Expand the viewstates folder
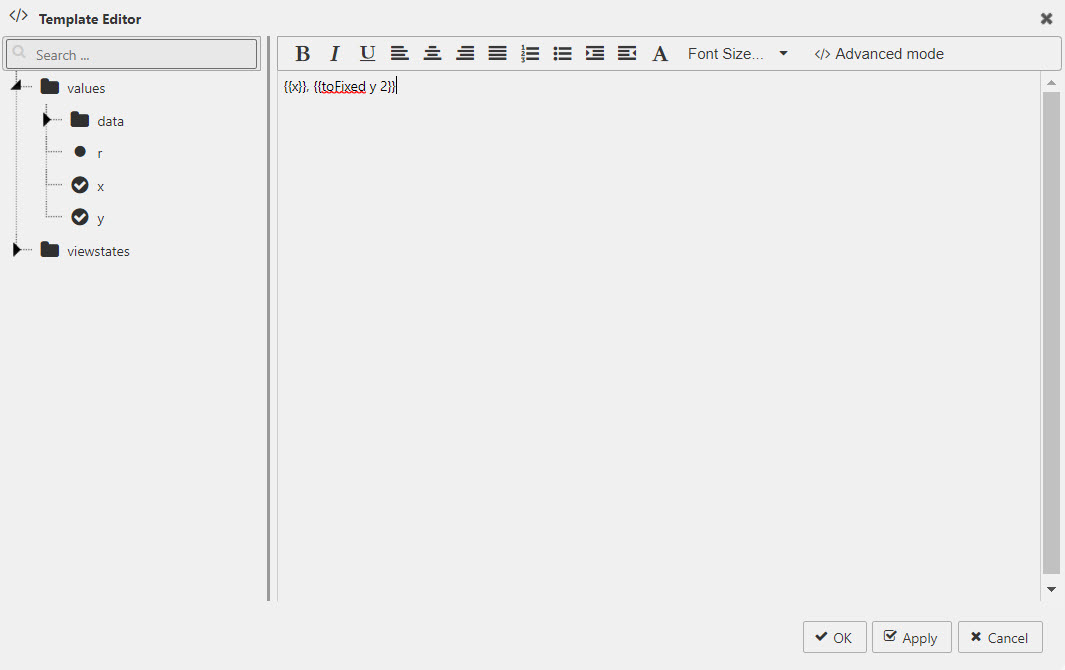 pos(18,250)
